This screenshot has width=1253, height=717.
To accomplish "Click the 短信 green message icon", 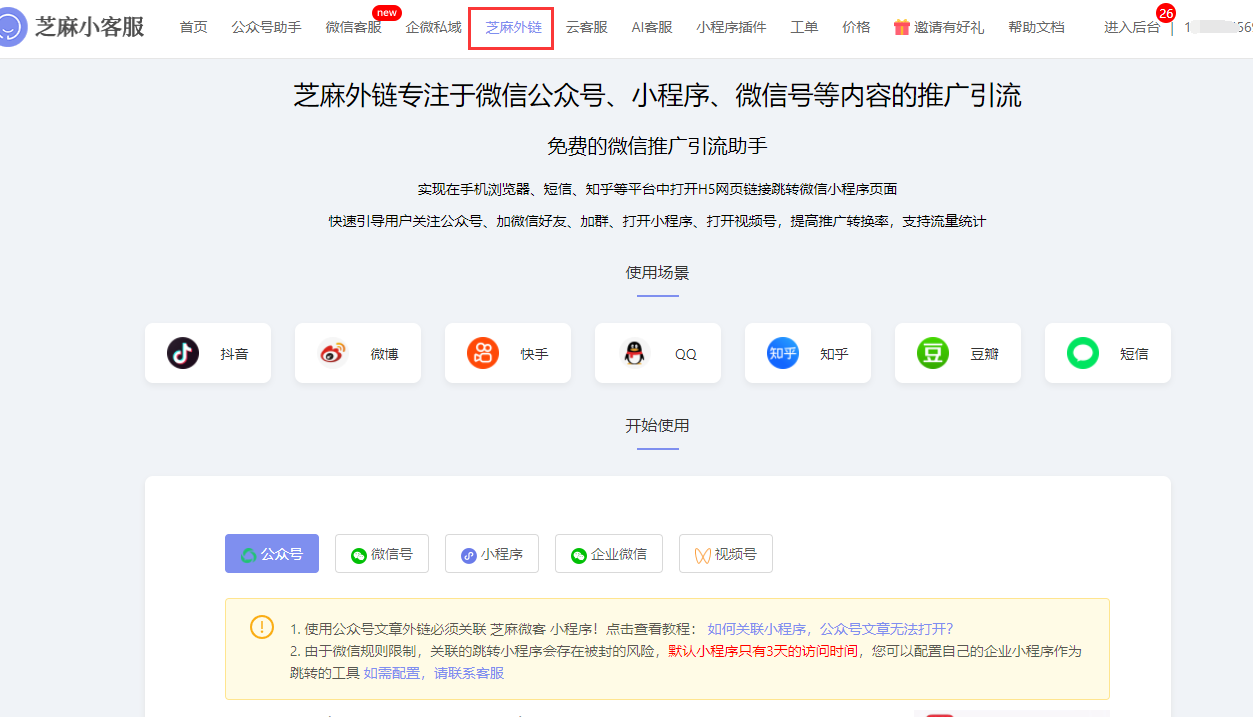I will (x=1083, y=353).
